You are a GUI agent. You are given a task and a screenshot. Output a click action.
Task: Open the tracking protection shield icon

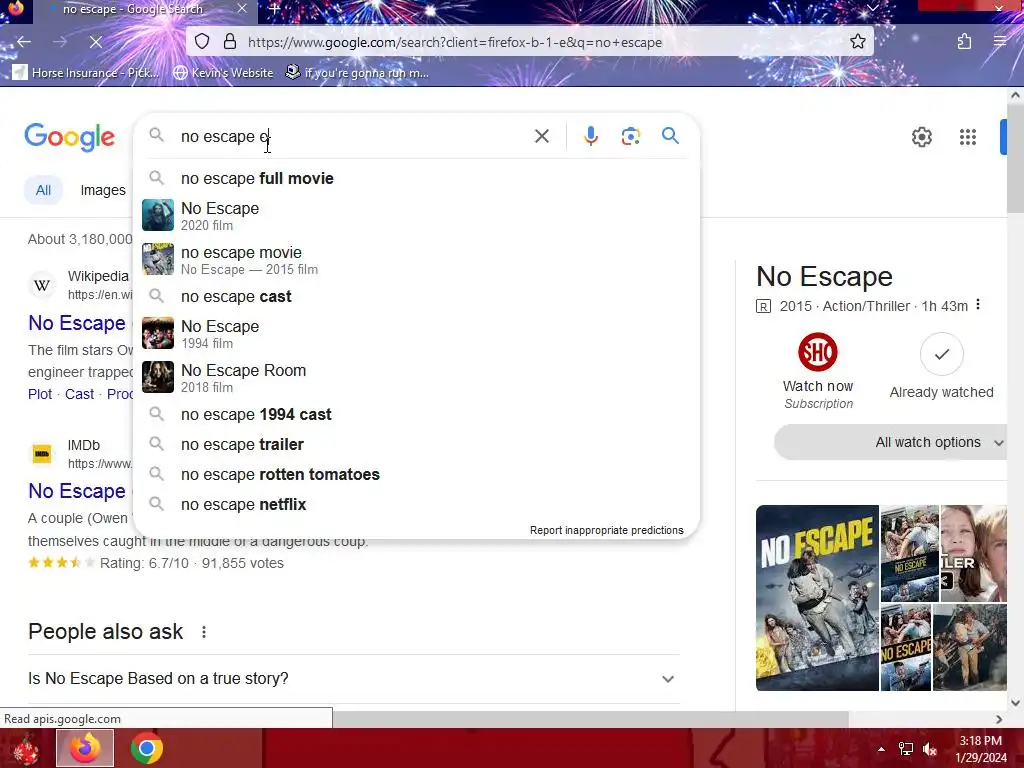coord(202,42)
